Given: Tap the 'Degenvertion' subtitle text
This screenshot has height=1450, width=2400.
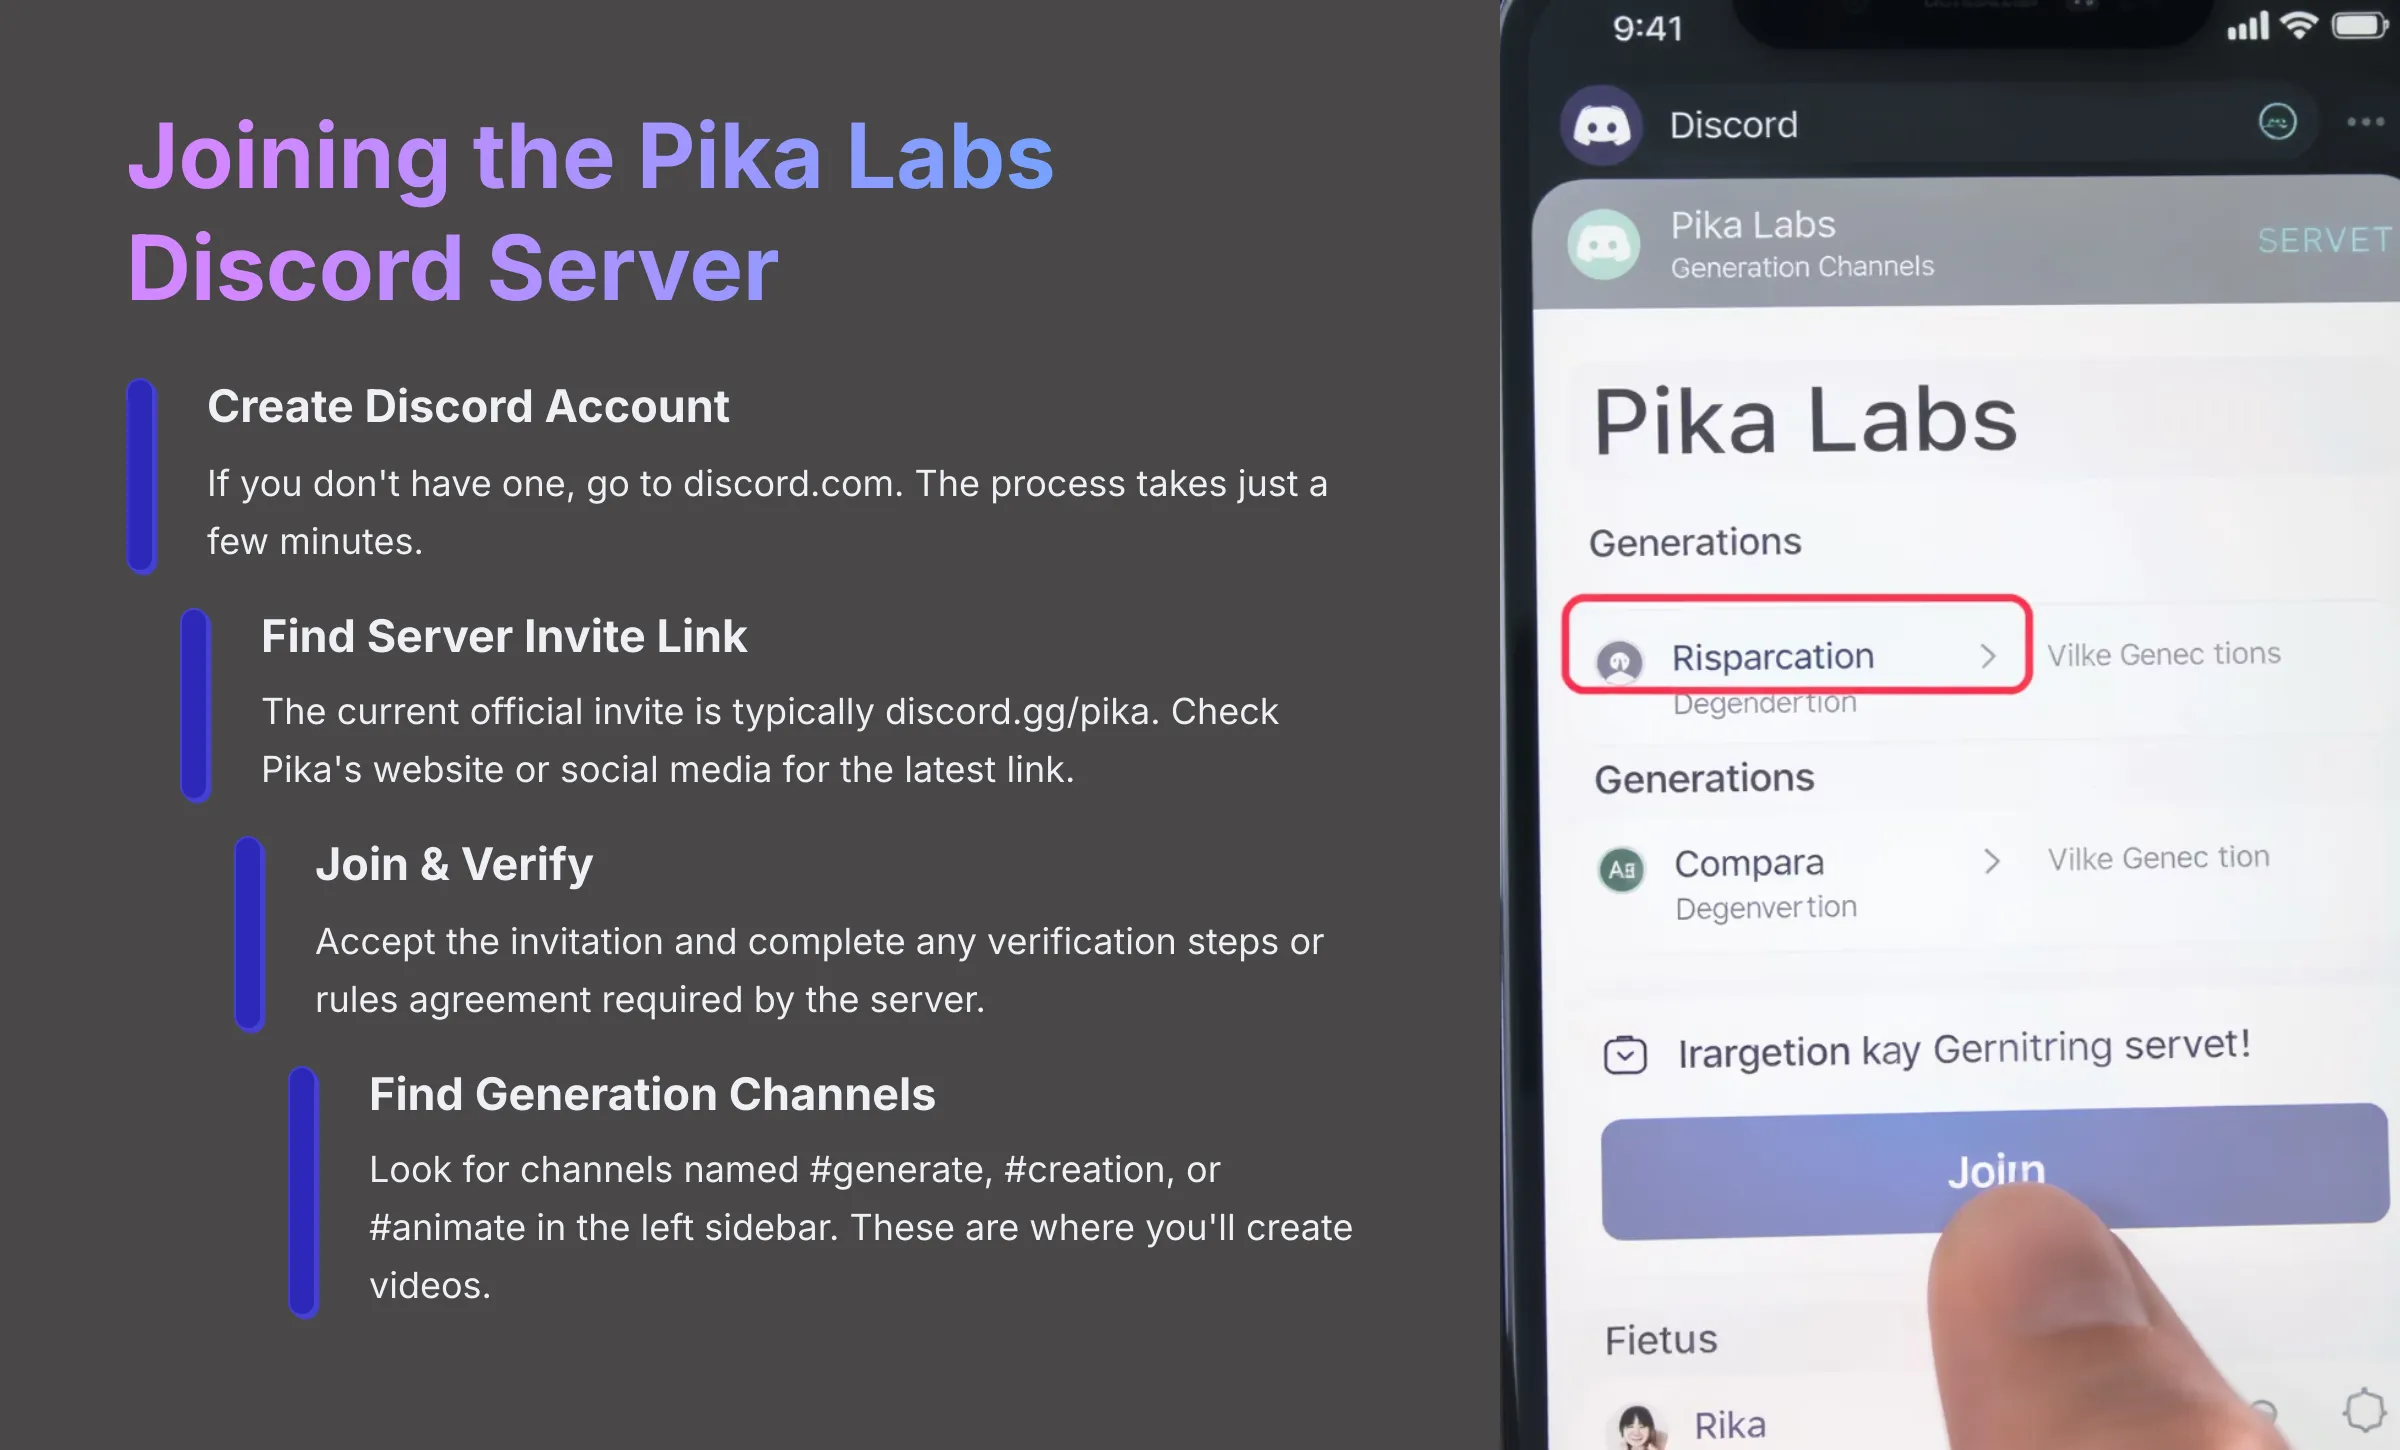Looking at the screenshot, I should (1766, 908).
